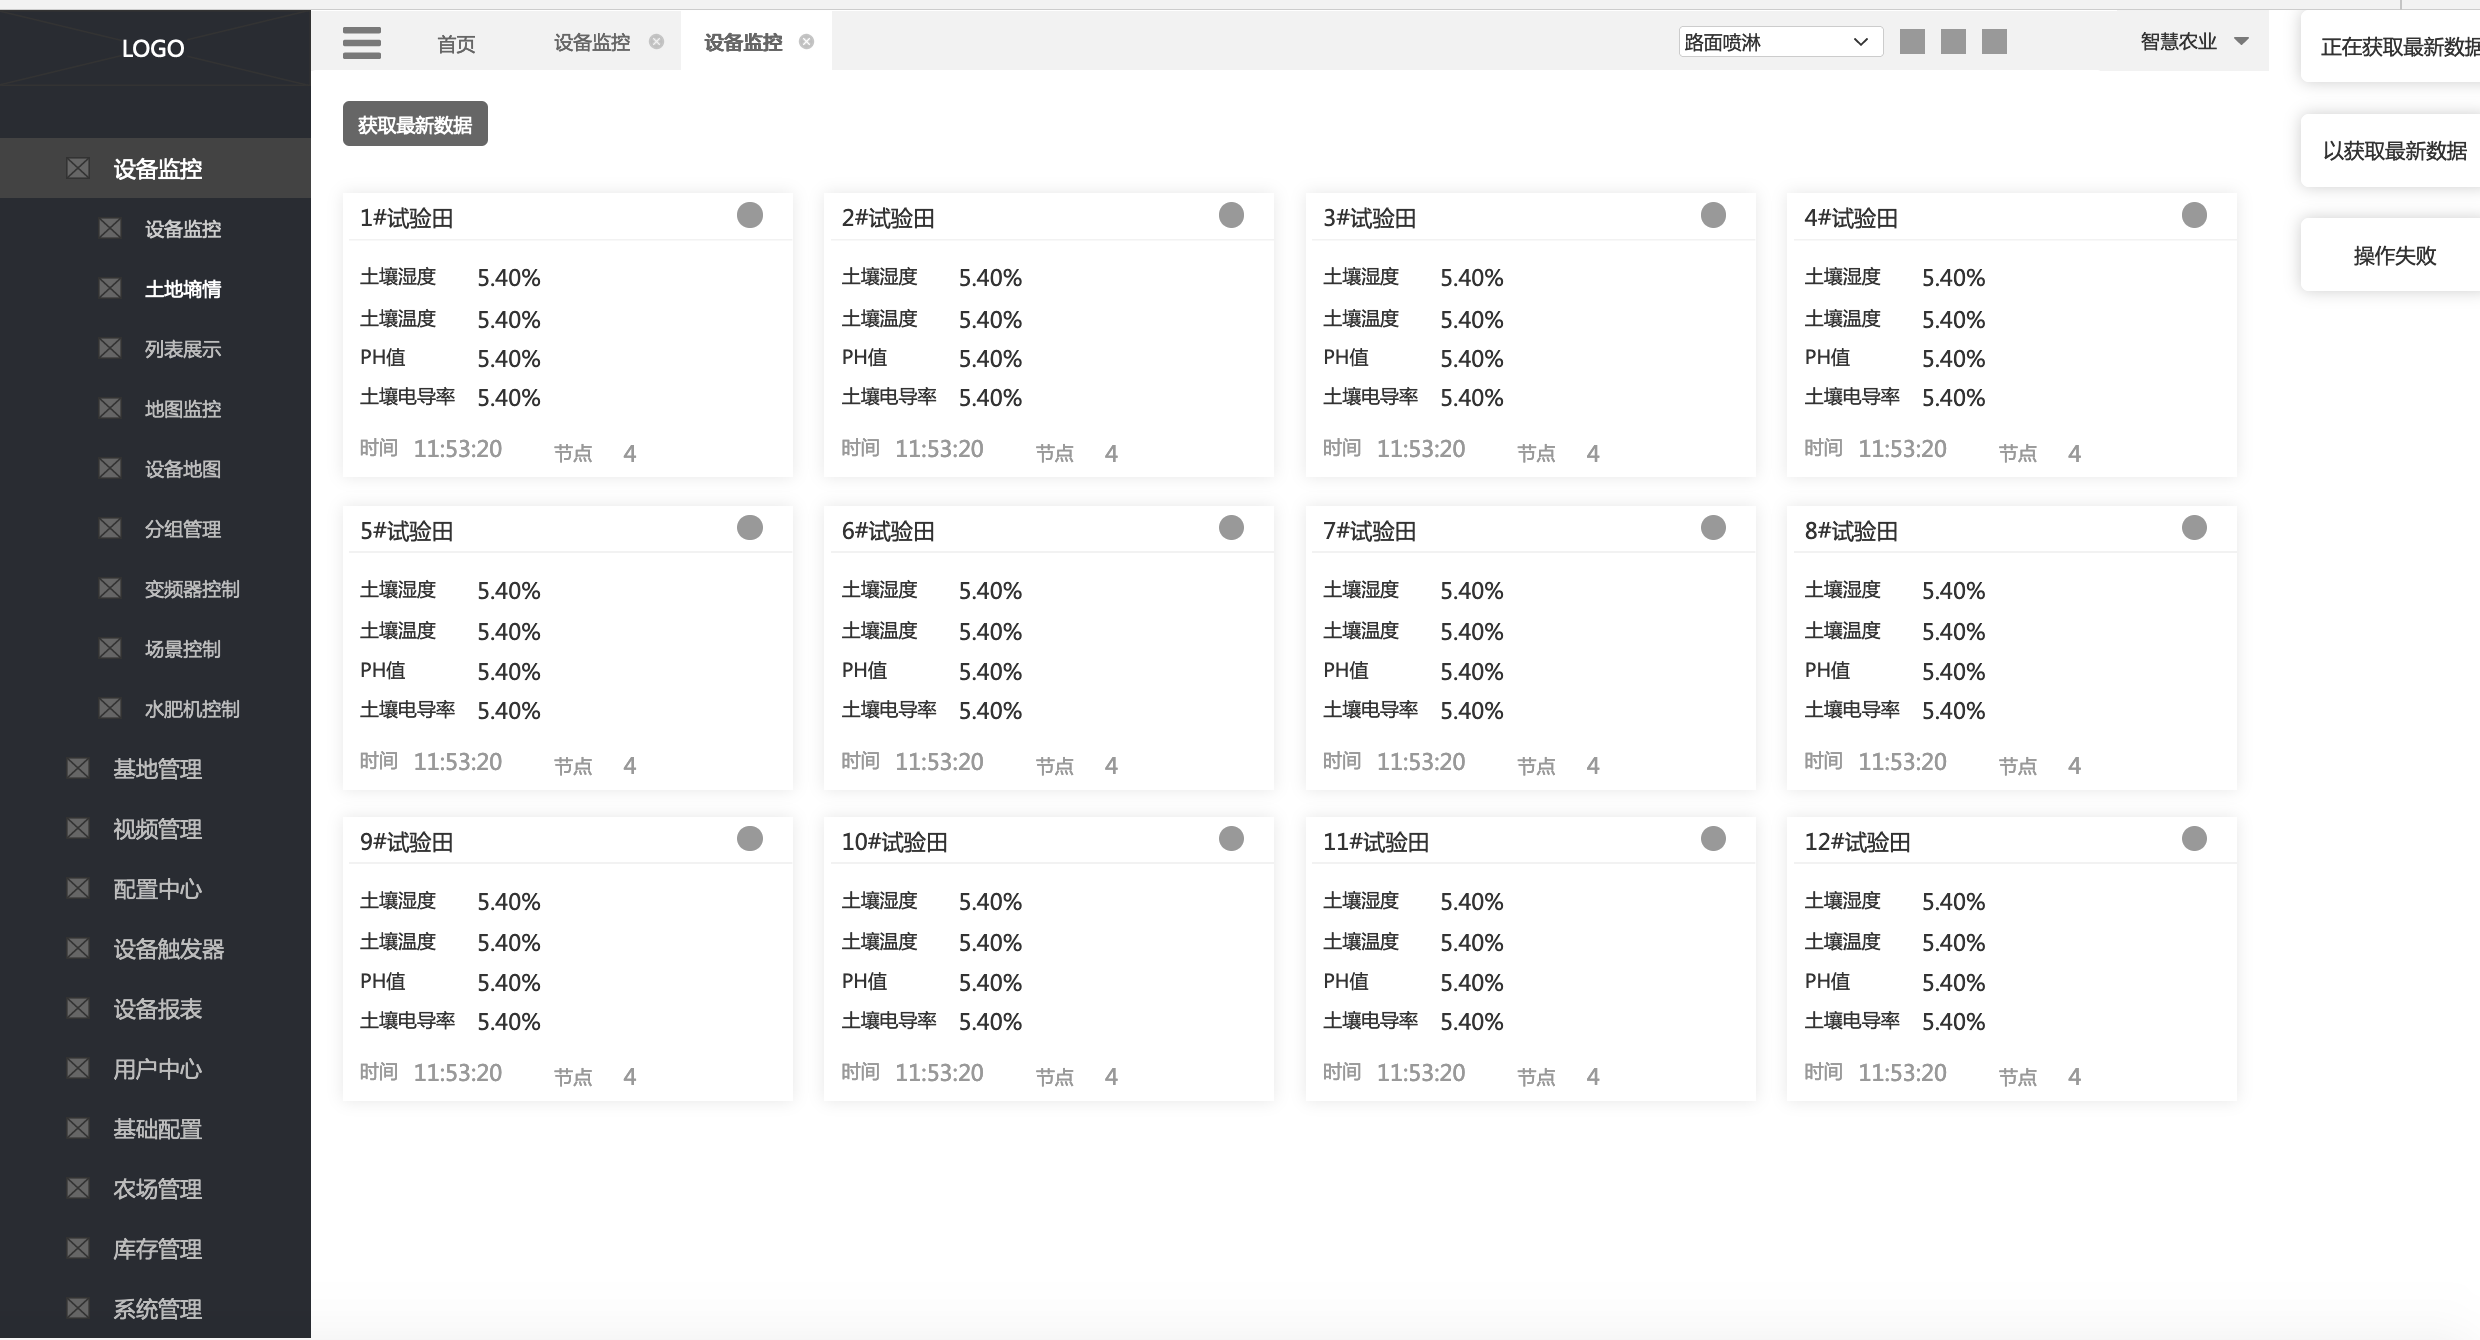This screenshot has height=1340, width=2480.
Task: Click the 操作失败 notification
Action: point(2390,255)
